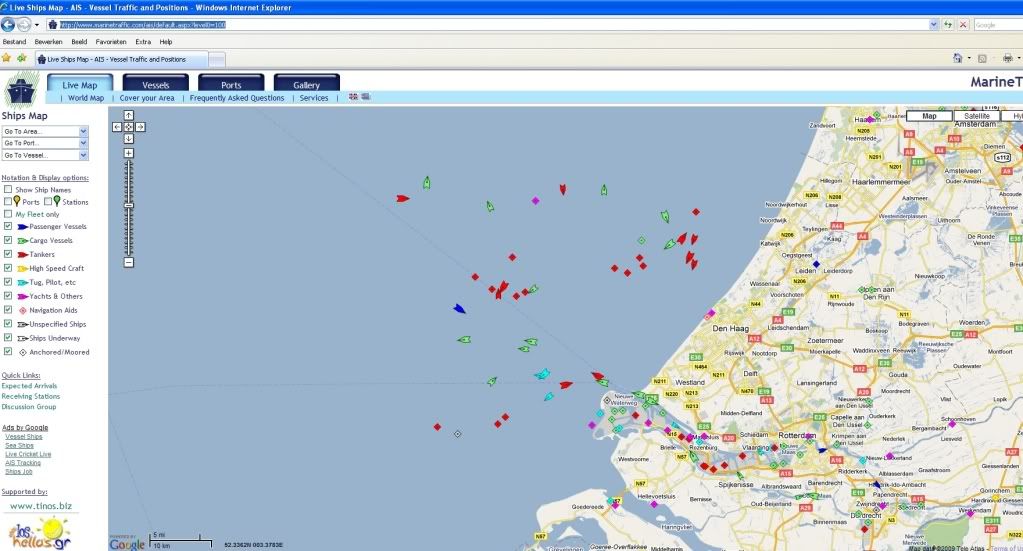Click the browser Back button
The width and height of the screenshot is (1023, 551).
[x=8, y=25]
